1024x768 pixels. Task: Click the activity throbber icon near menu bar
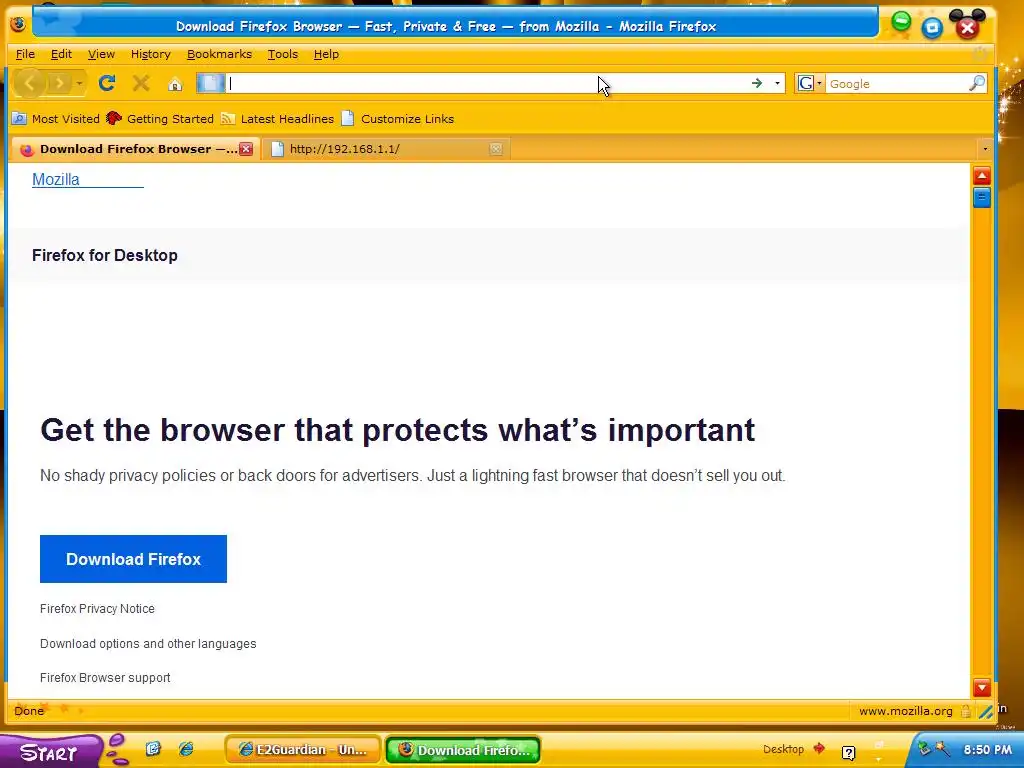point(980,54)
